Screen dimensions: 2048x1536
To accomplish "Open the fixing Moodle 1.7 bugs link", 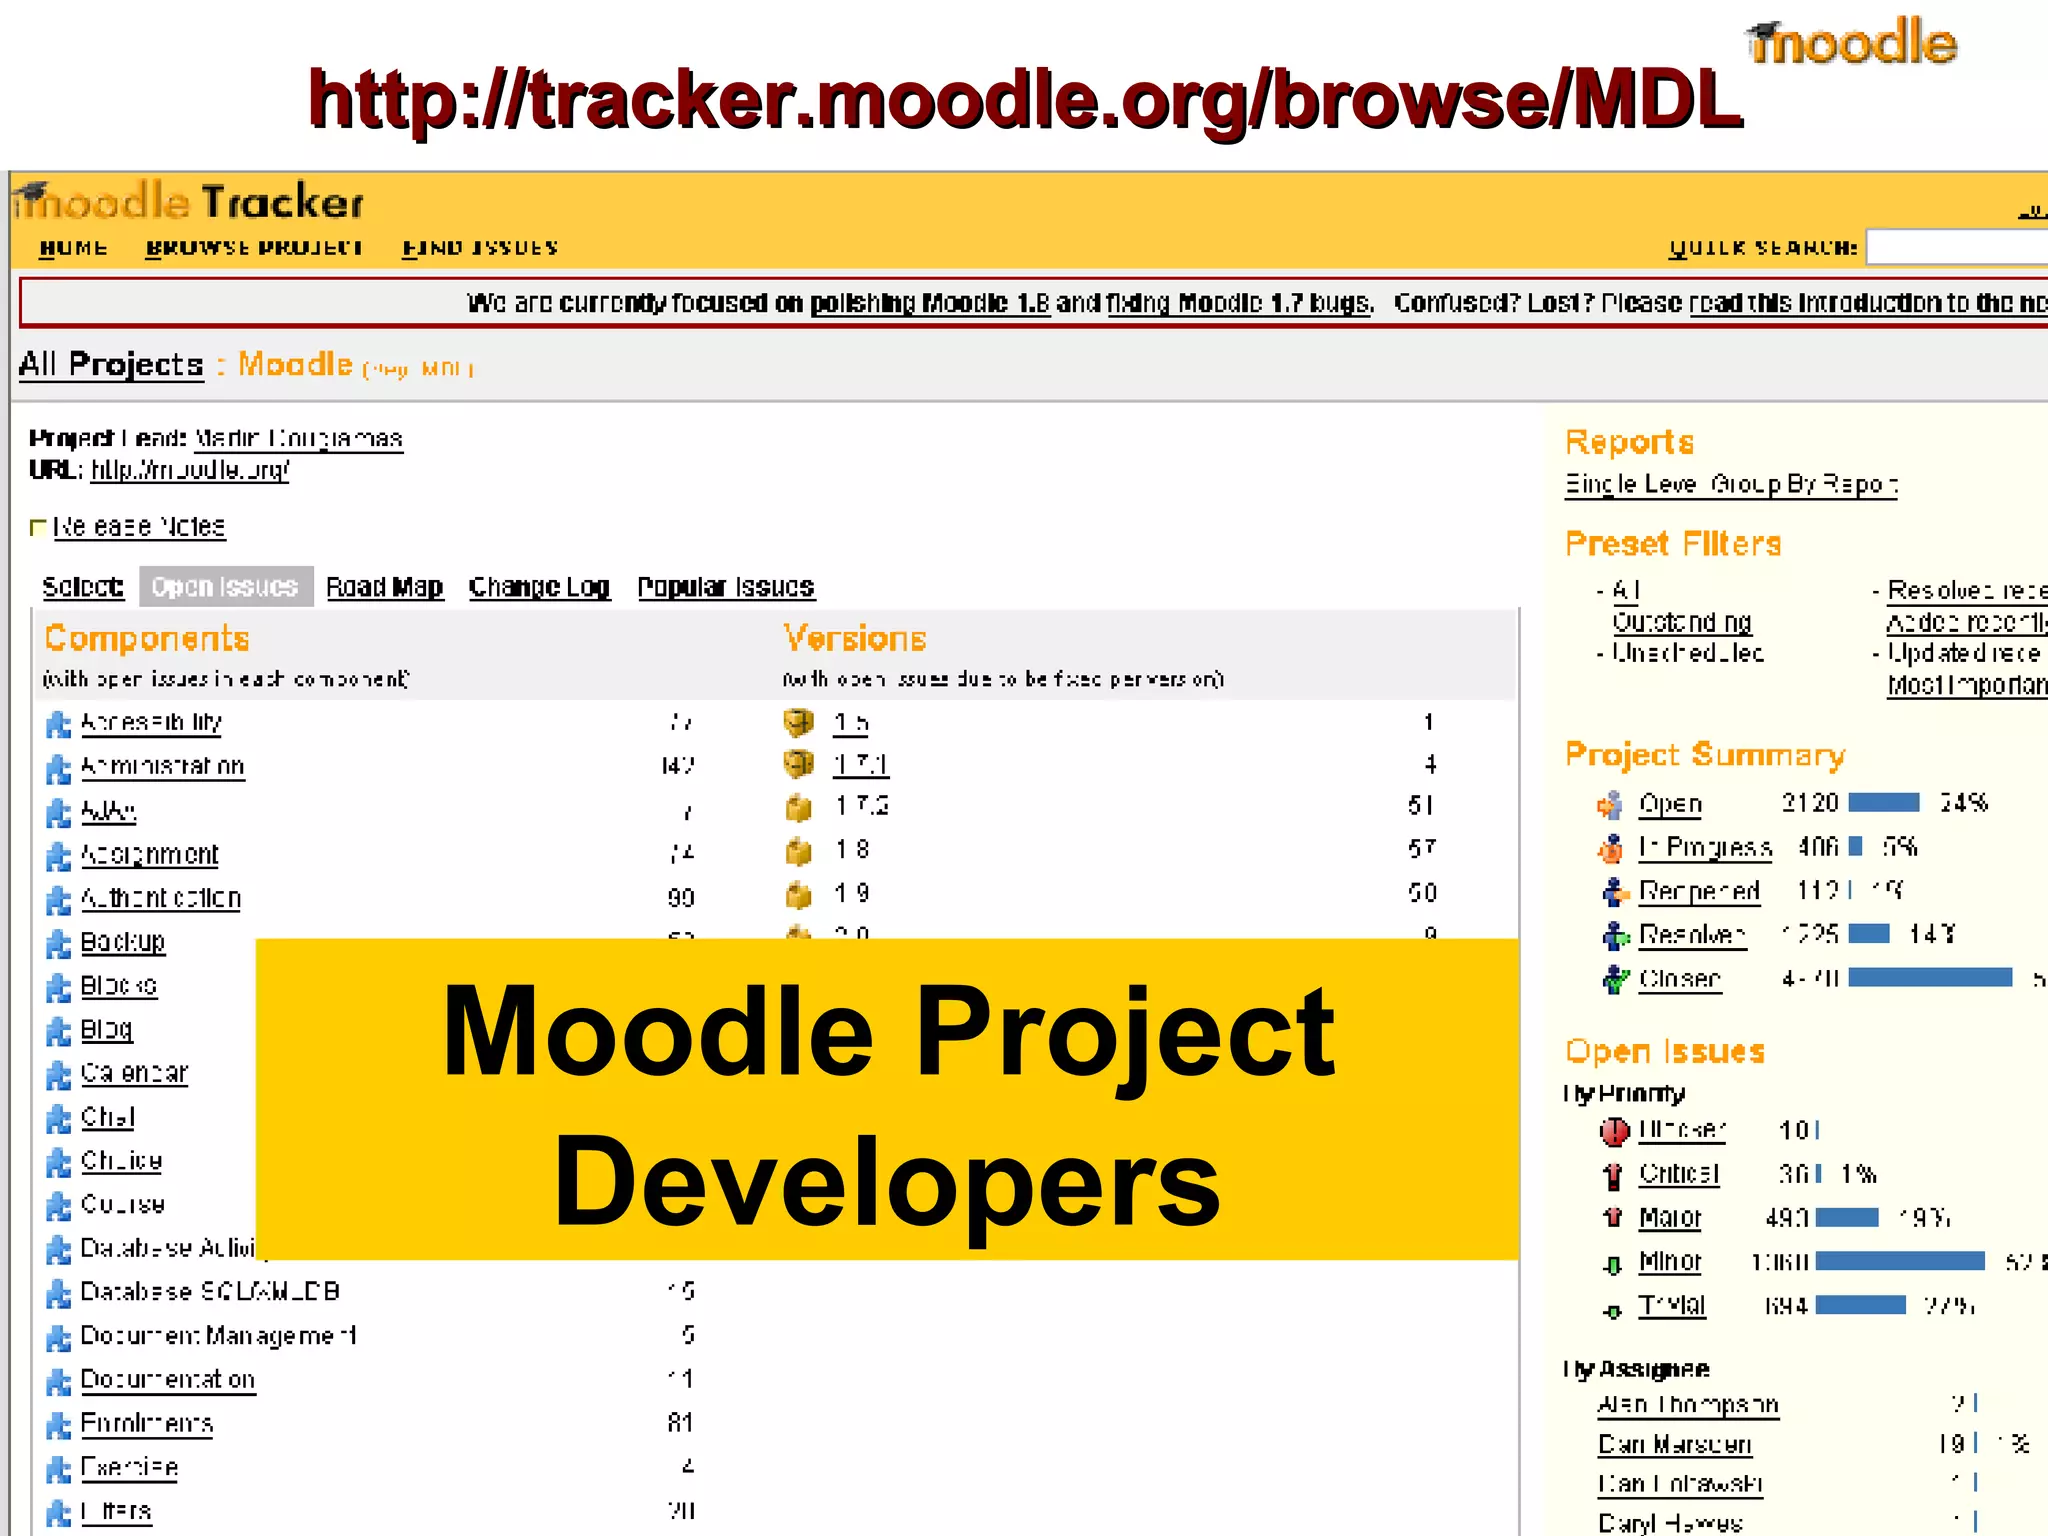I will (1240, 303).
